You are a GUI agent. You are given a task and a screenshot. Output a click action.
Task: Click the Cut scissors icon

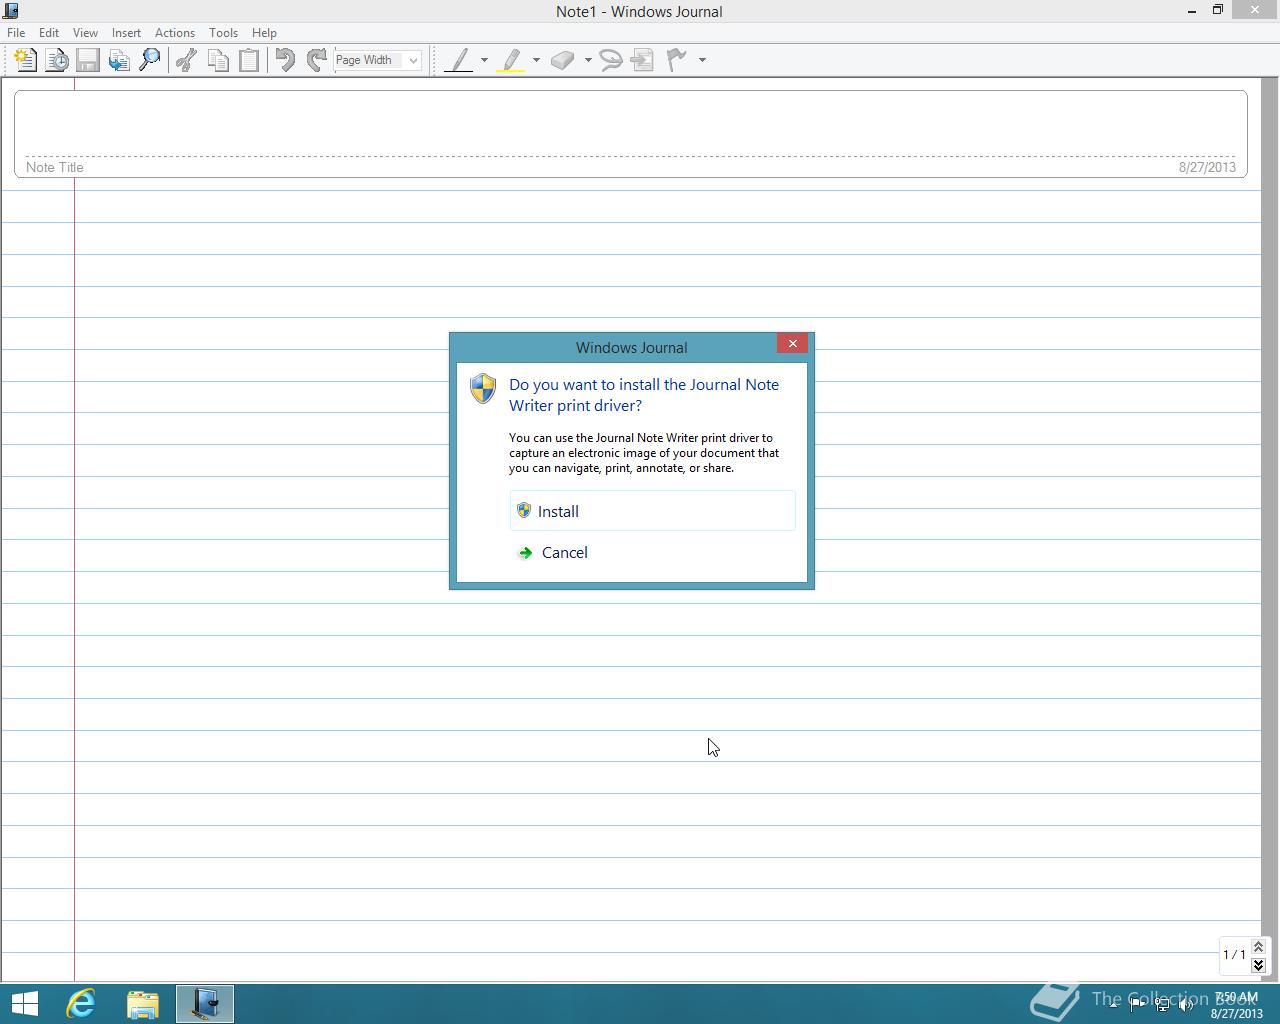click(186, 60)
